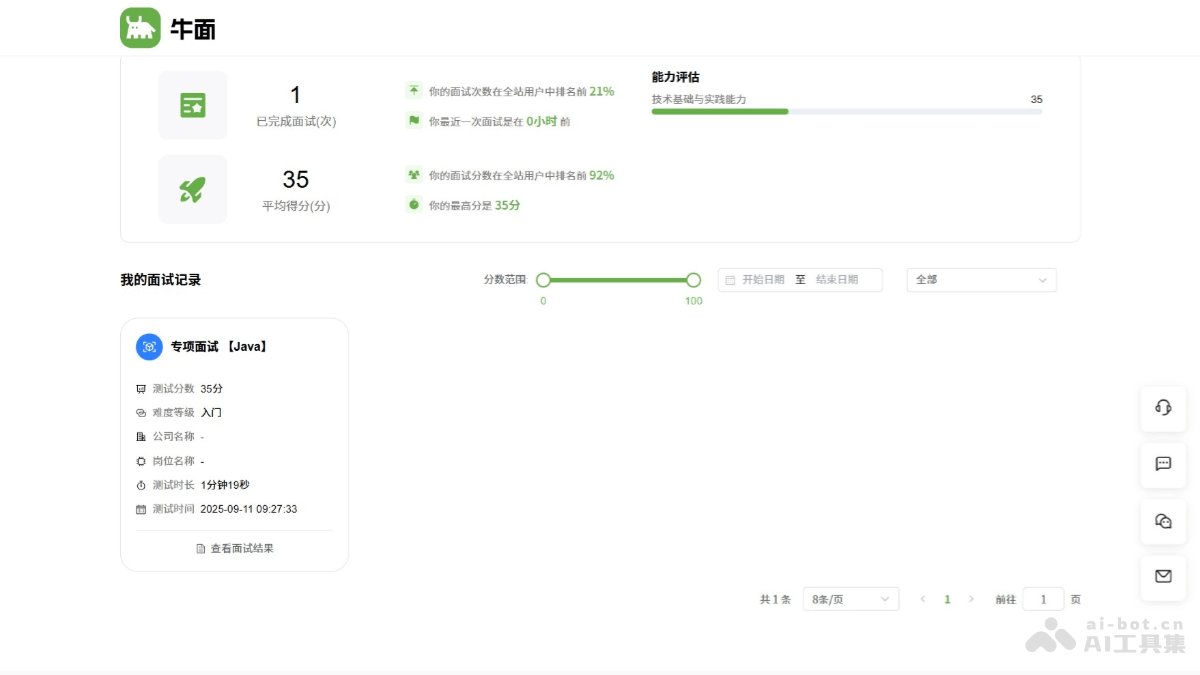Open the chat message icon
1200x675 pixels.
coord(1162,465)
